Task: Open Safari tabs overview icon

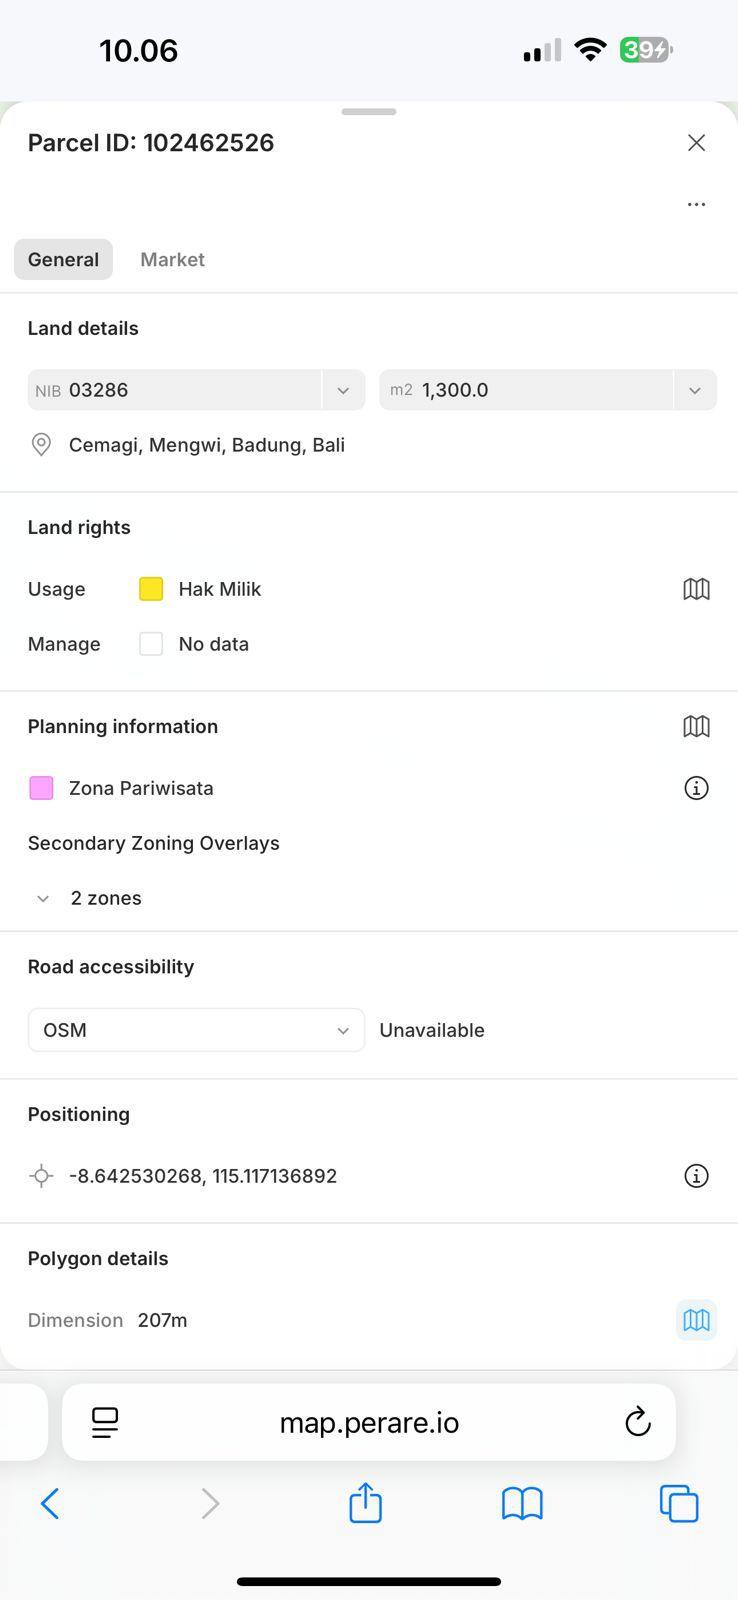Action: [679, 1503]
